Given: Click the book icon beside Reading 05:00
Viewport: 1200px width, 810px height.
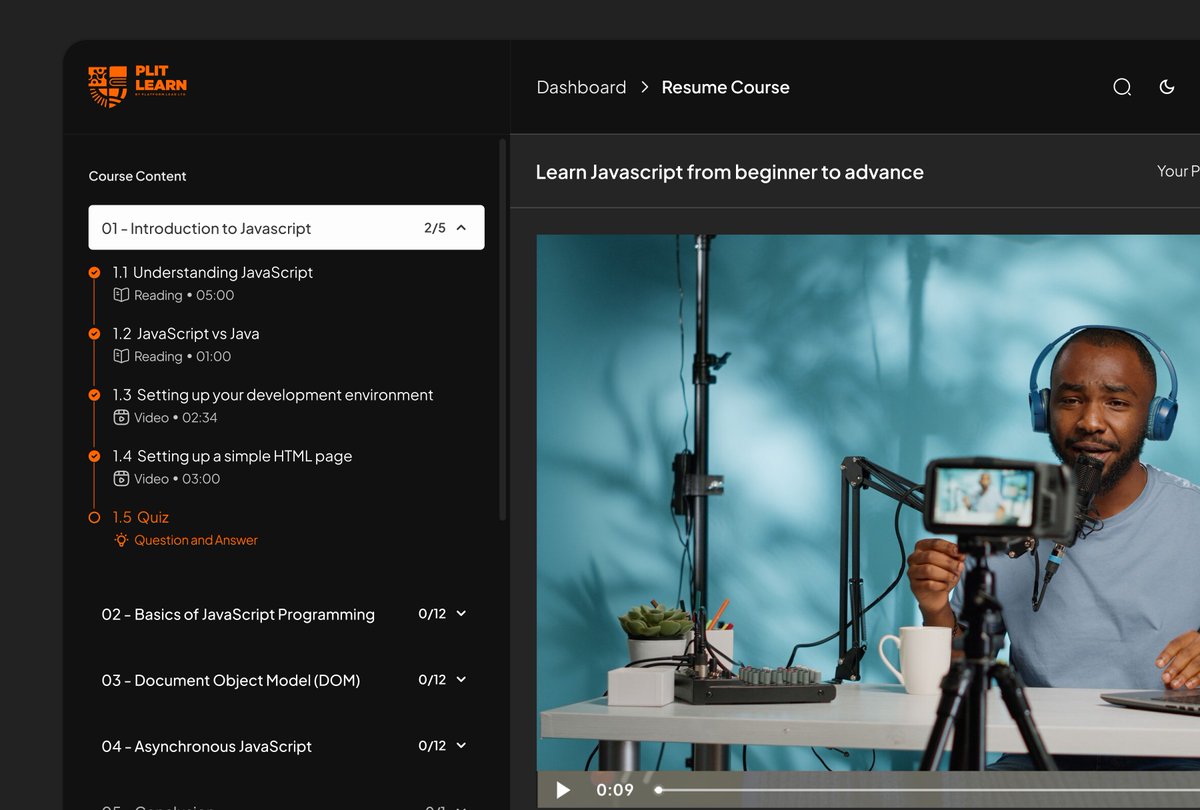Looking at the screenshot, I should [x=121, y=295].
